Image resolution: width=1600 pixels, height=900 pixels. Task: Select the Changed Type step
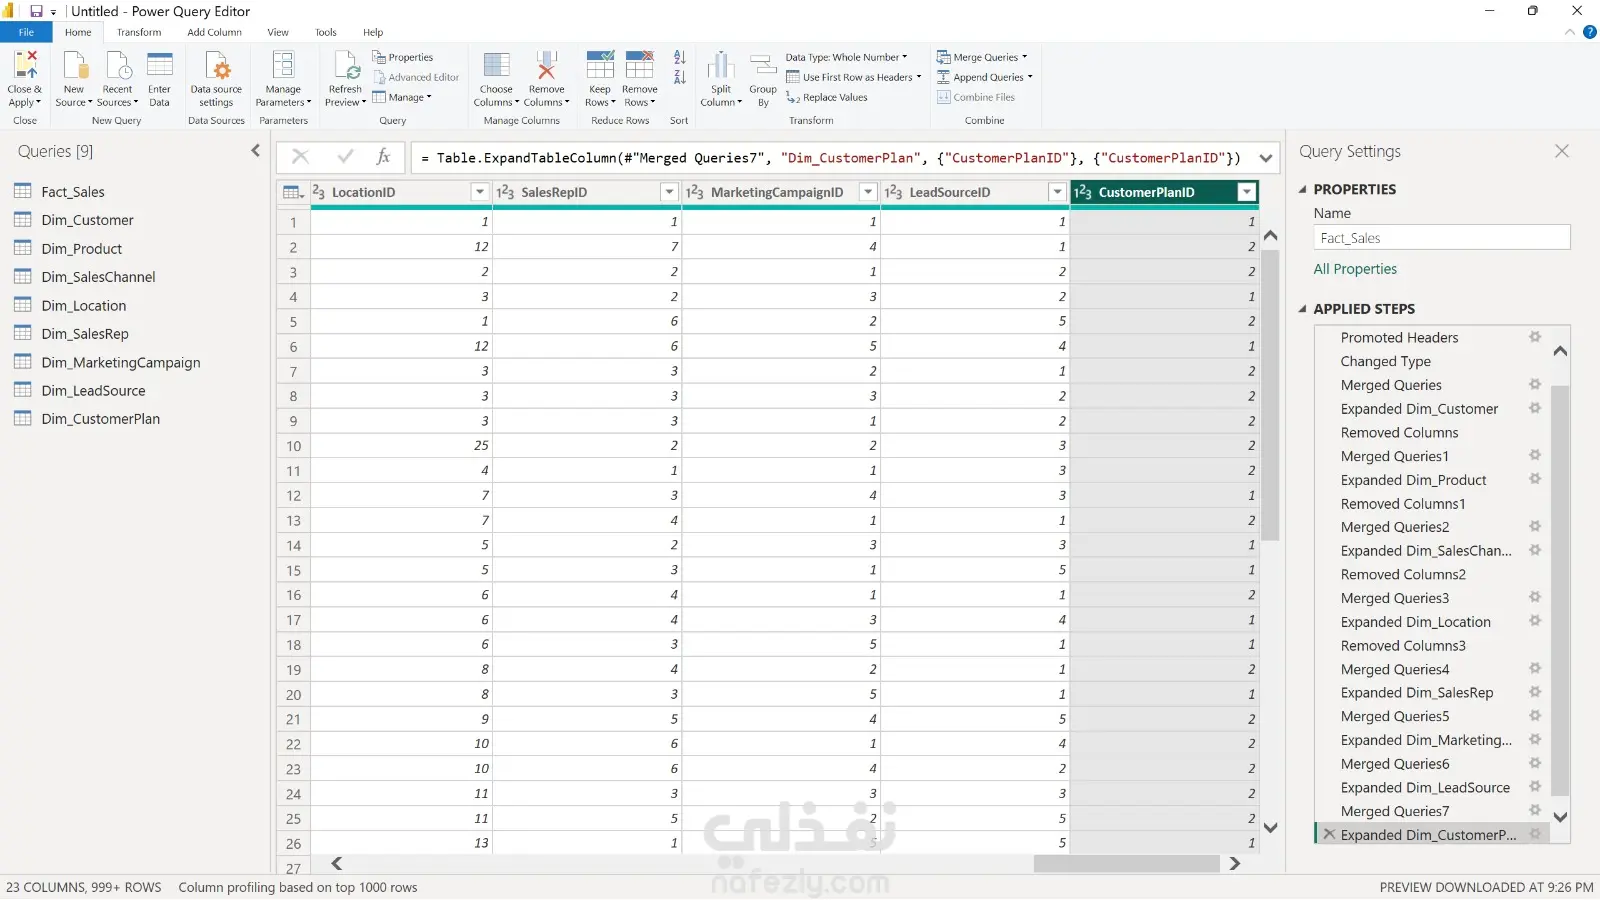pyautogui.click(x=1385, y=361)
